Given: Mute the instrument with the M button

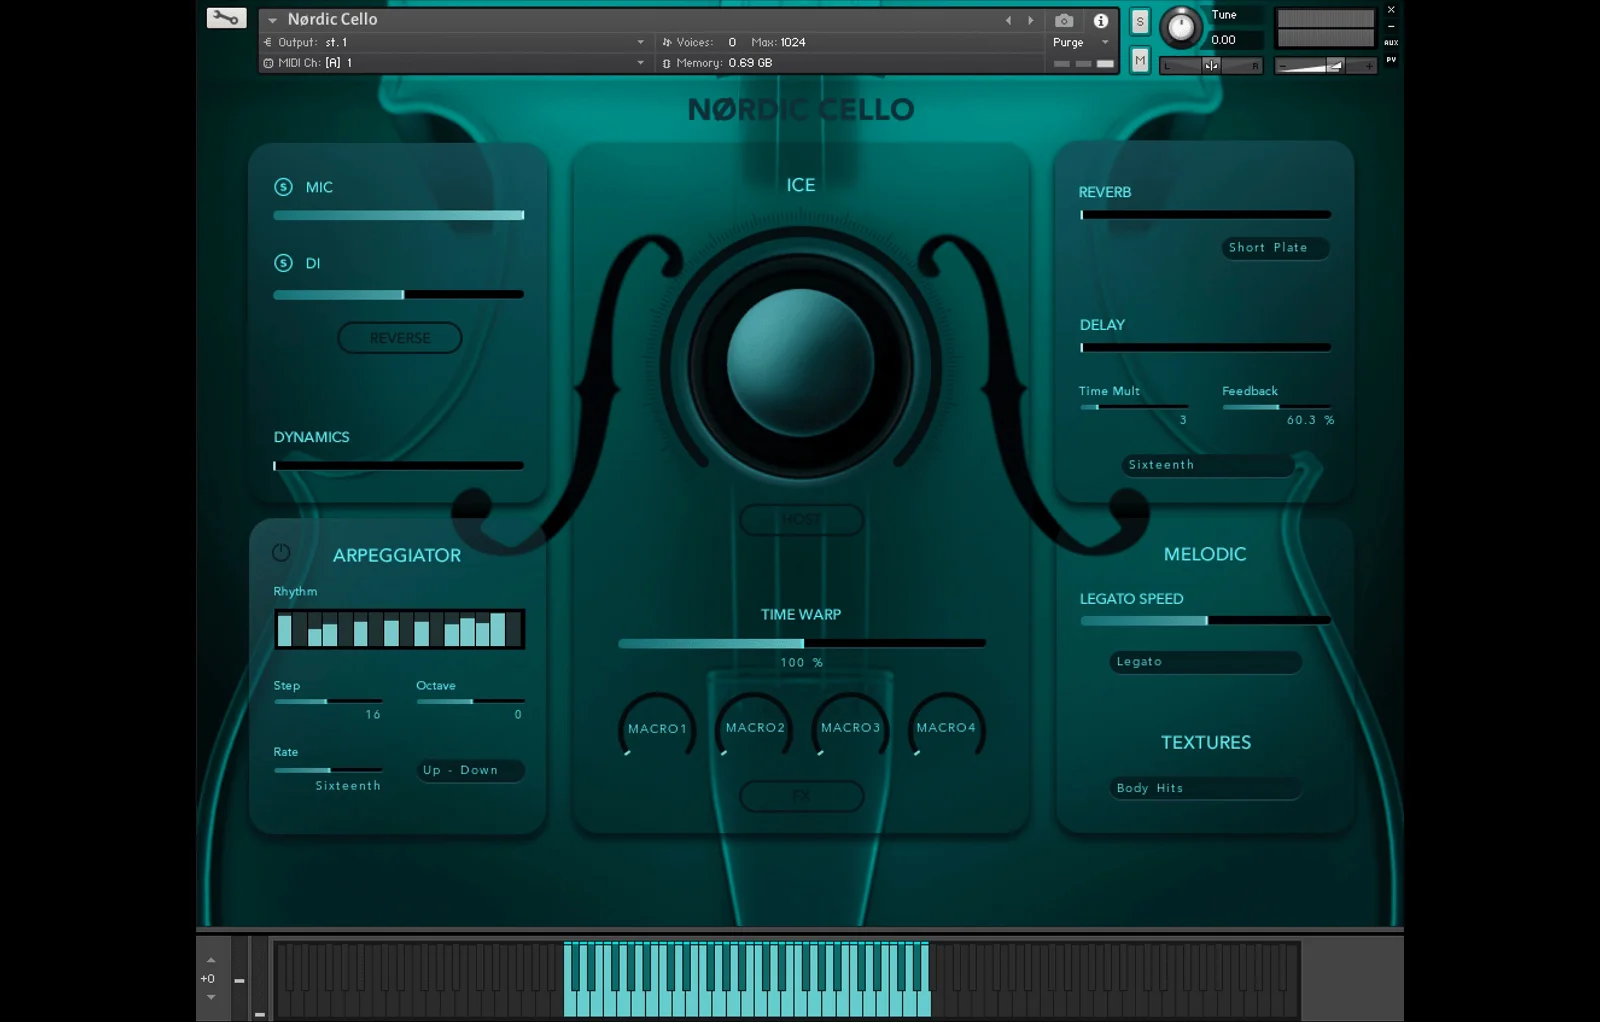Looking at the screenshot, I should pyautogui.click(x=1140, y=61).
